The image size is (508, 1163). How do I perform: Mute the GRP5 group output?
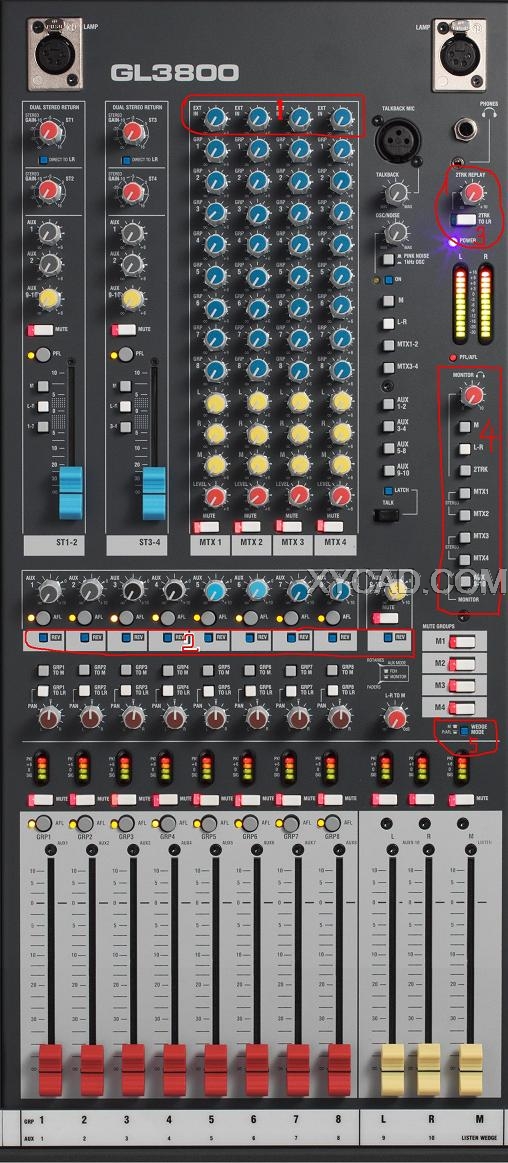pyautogui.click(x=207, y=800)
